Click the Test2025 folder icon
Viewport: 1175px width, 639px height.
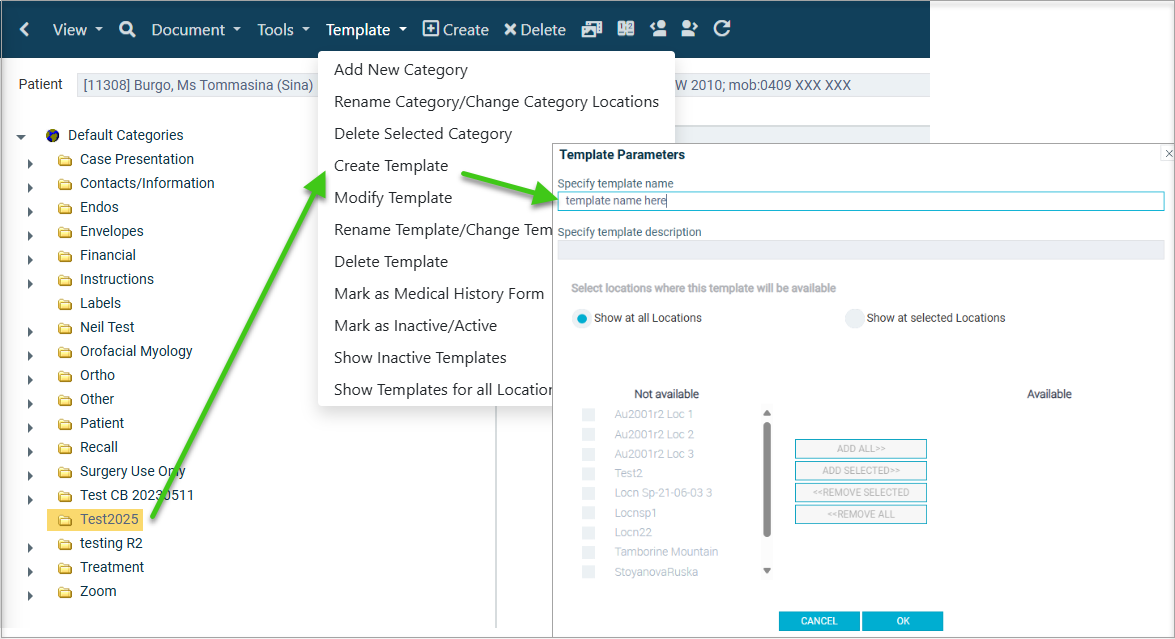(65, 520)
